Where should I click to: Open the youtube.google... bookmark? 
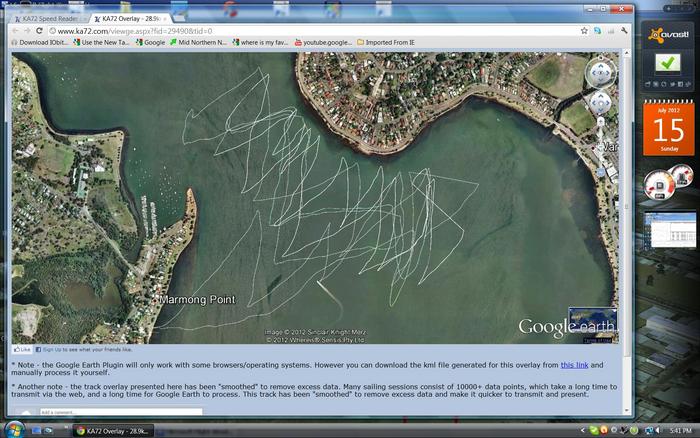click(323, 43)
